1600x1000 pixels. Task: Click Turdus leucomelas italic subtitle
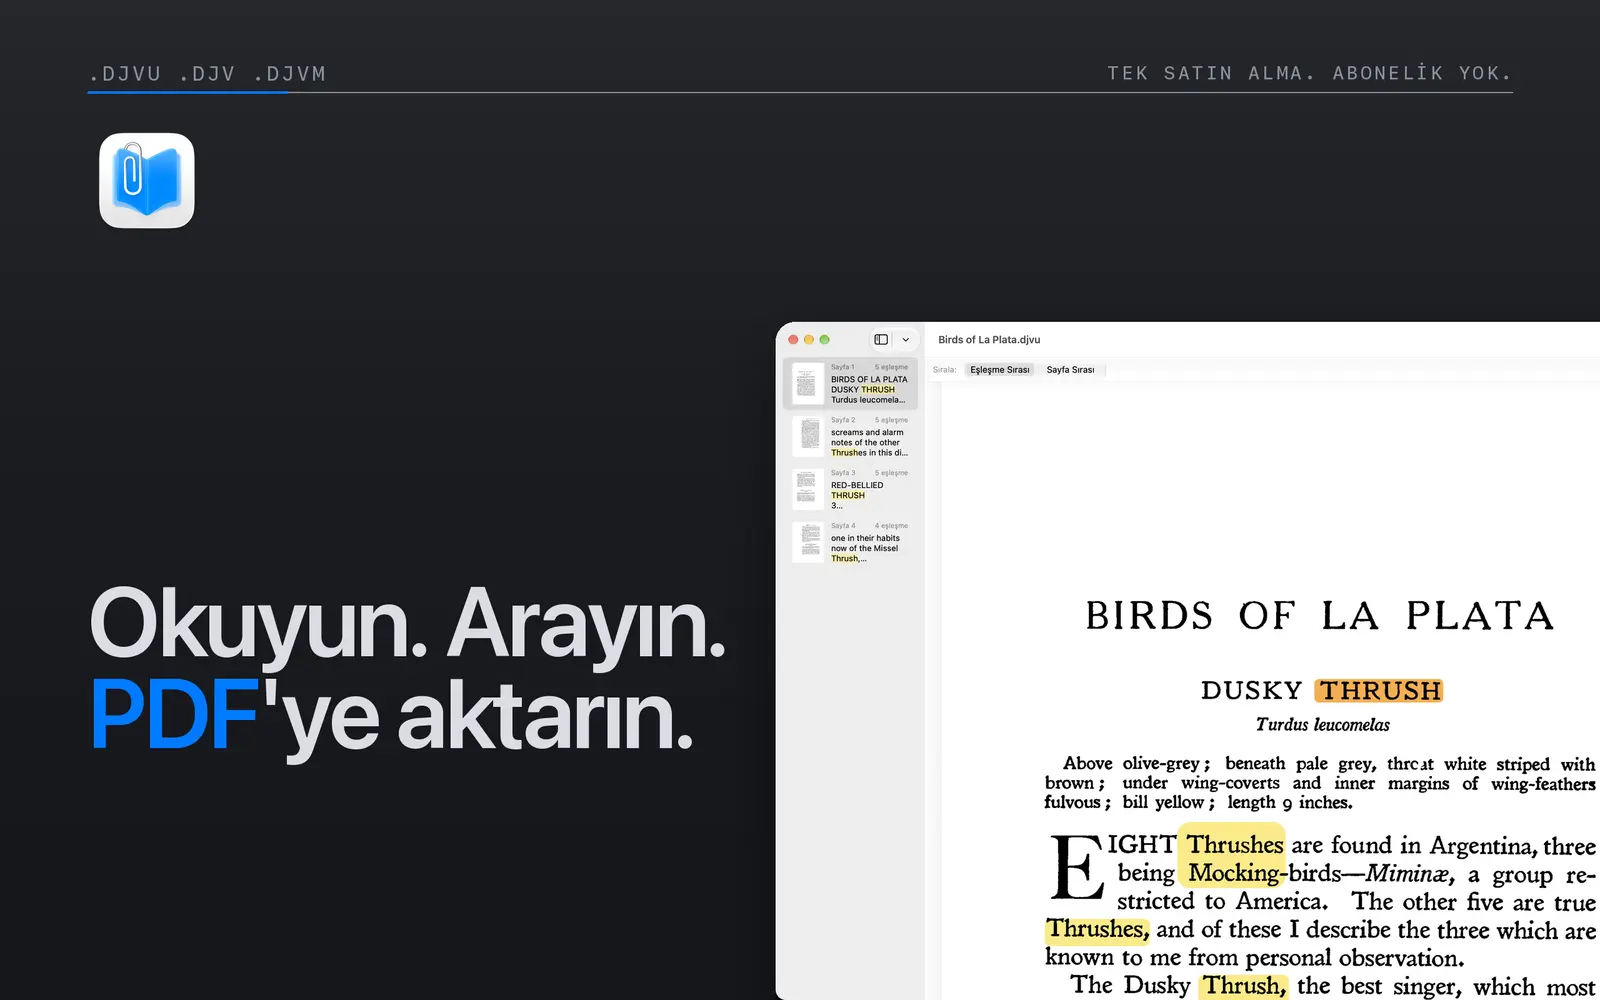click(x=1322, y=724)
